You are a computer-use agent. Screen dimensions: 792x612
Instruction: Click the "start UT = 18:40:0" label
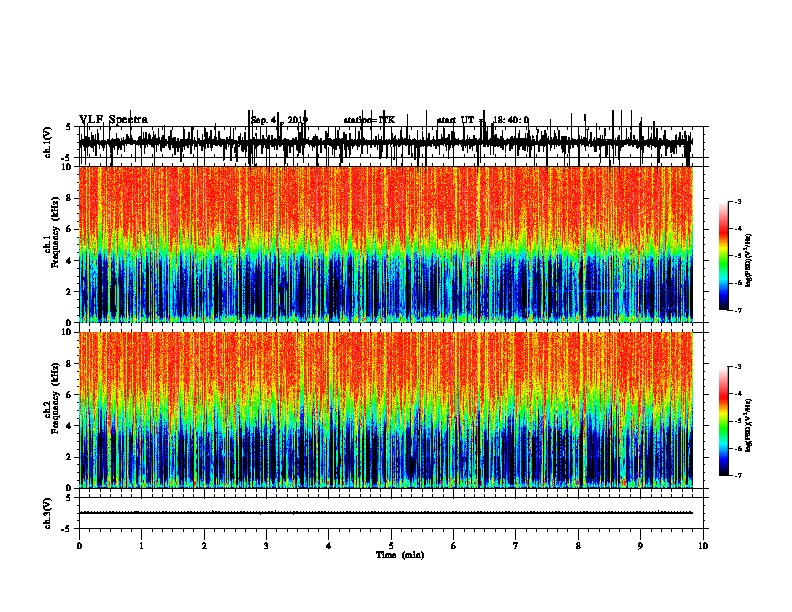483,120
